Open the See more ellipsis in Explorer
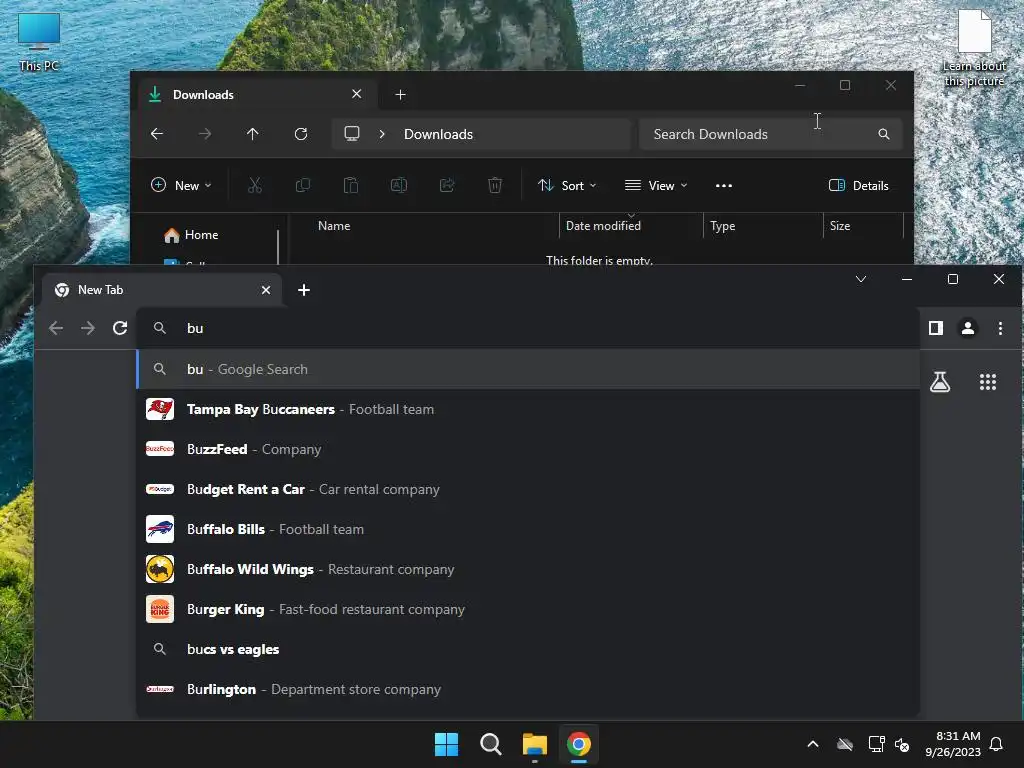 point(724,185)
